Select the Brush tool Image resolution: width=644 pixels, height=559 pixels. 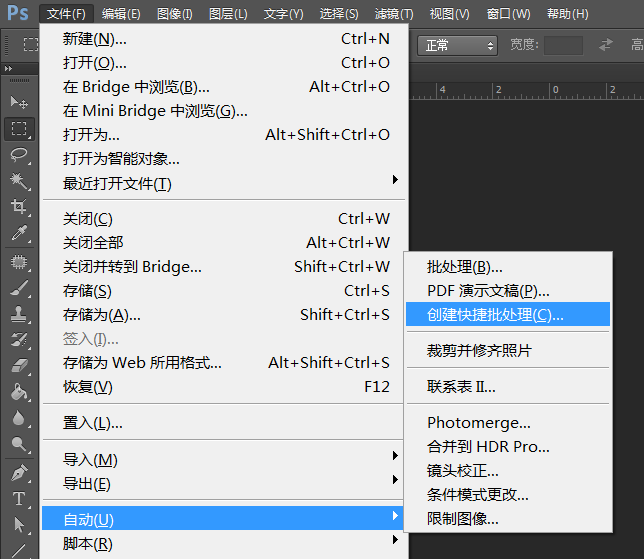[19, 288]
